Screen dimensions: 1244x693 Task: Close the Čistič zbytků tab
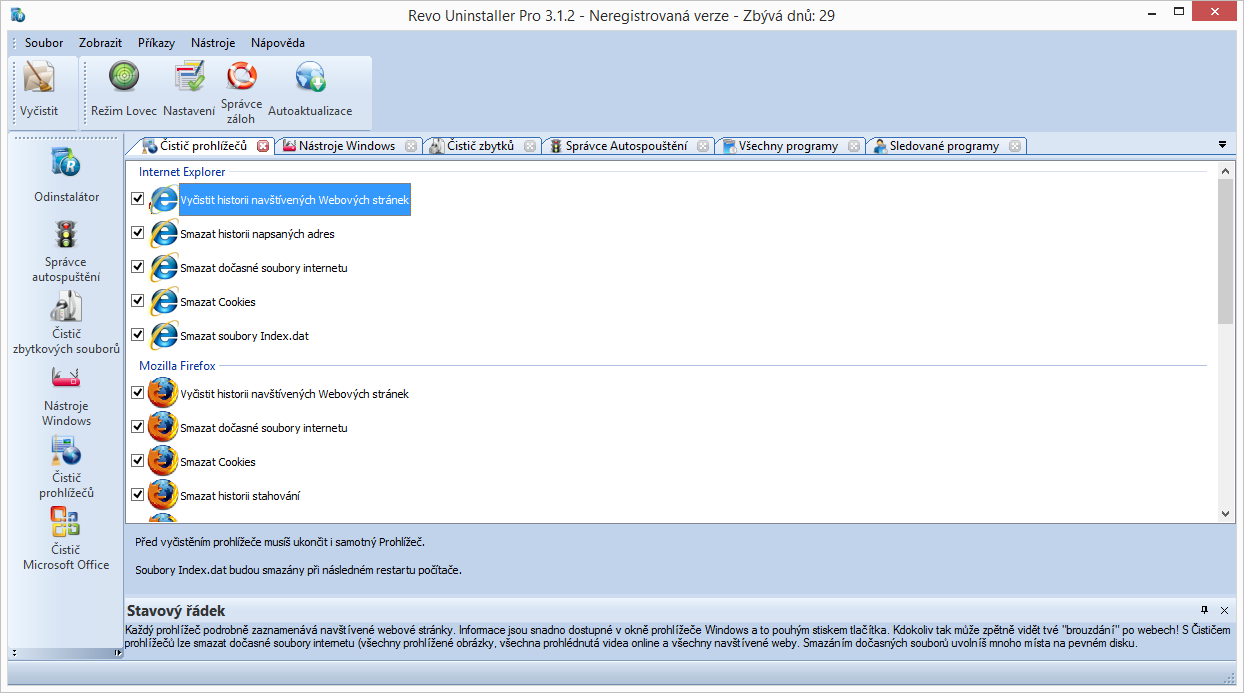coord(530,146)
